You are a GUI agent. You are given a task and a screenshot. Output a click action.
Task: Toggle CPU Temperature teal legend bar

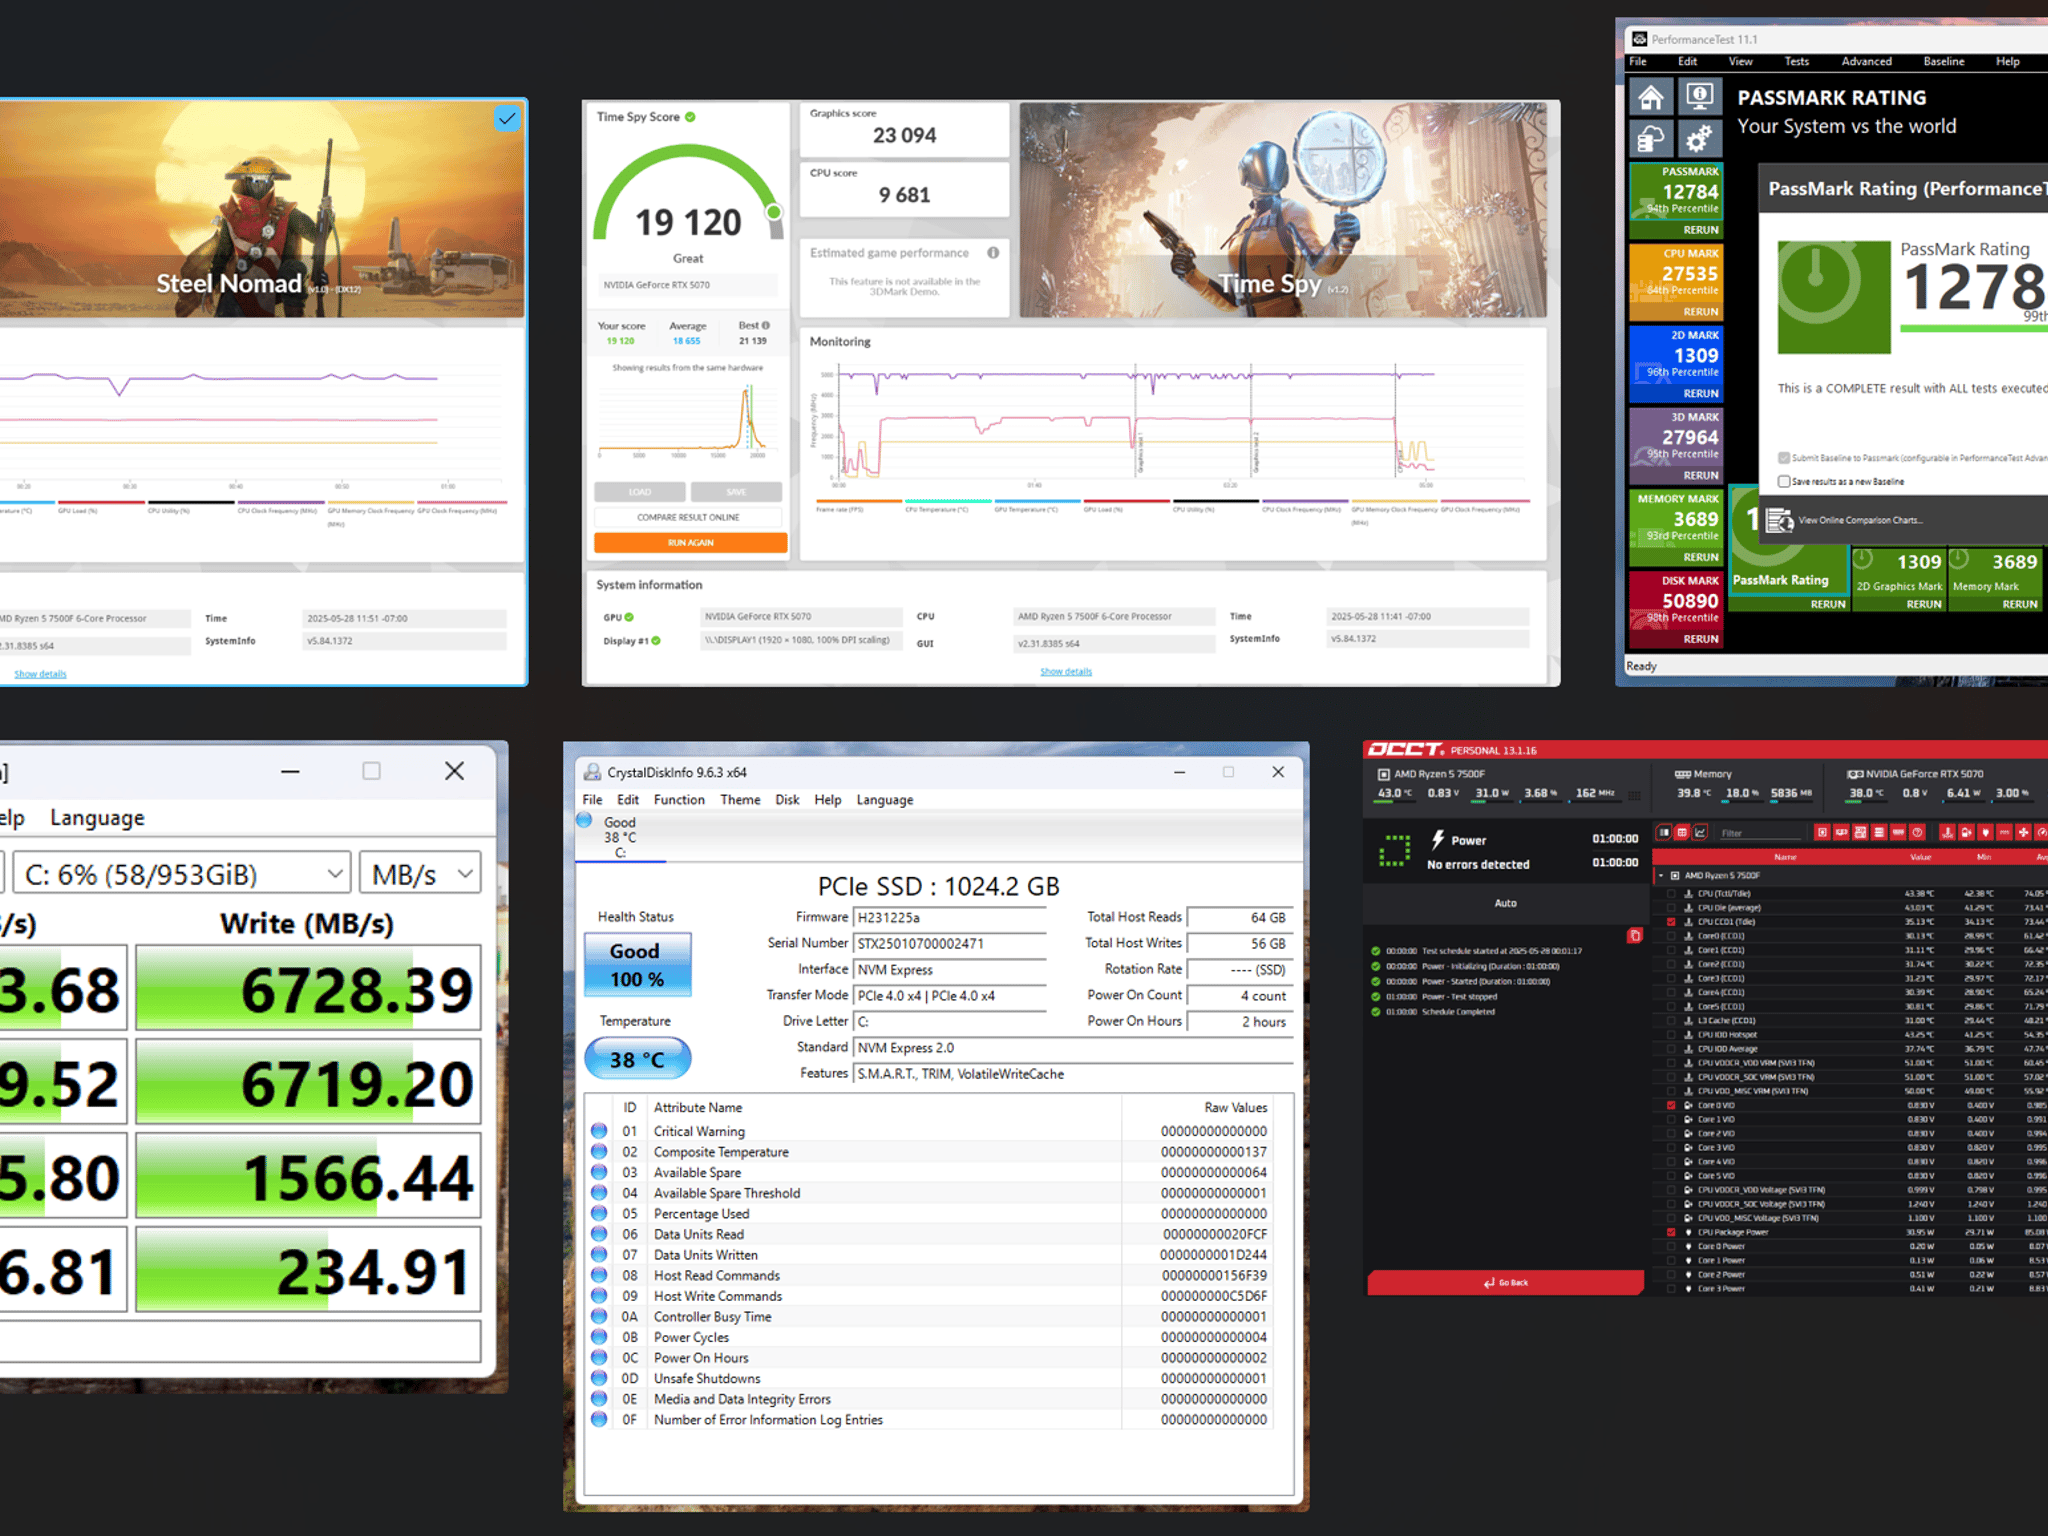(947, 501)
